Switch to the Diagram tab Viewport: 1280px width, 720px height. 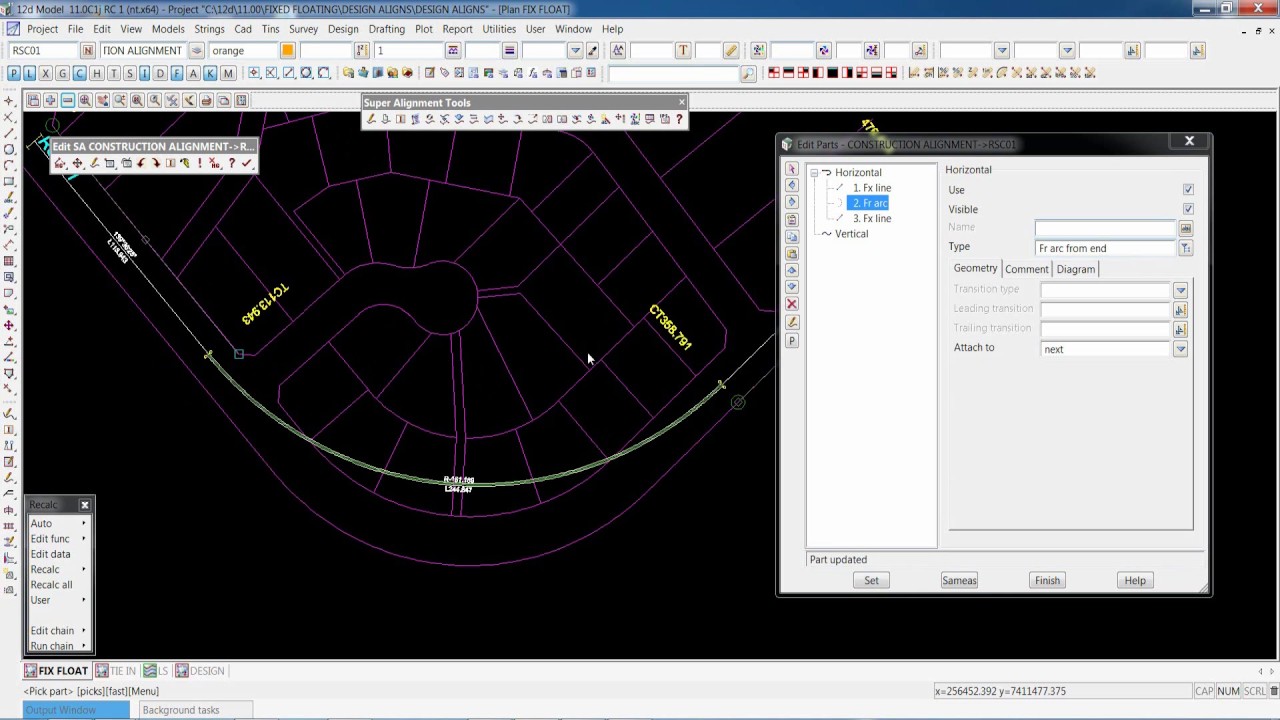pos(1076,269)
